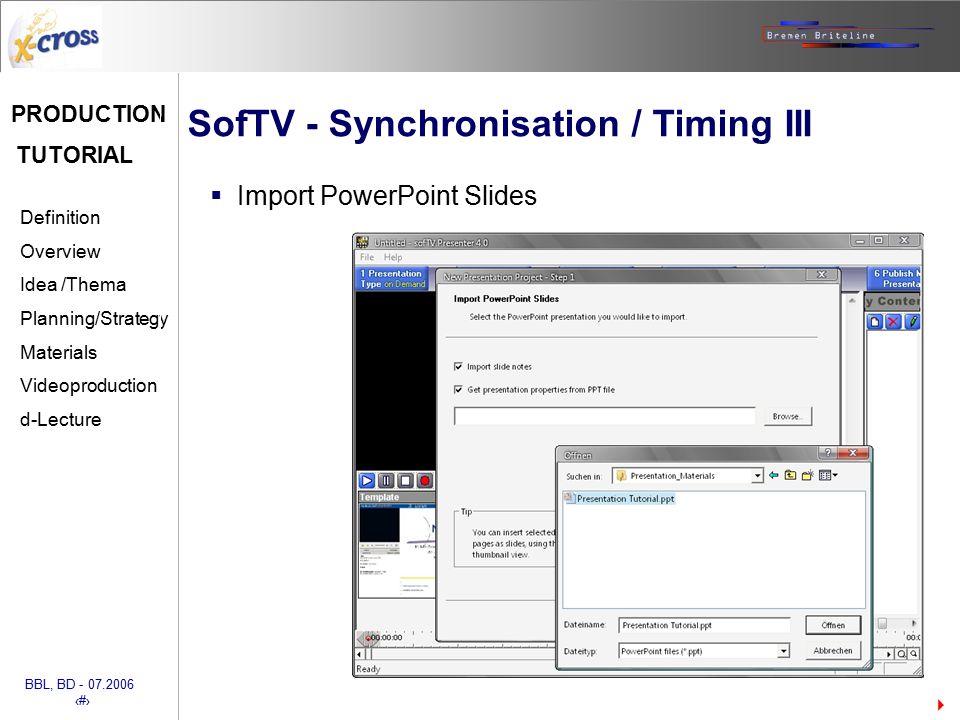Click the red Record button
This screenshot has width=960, height=720.
pos(424,481)
